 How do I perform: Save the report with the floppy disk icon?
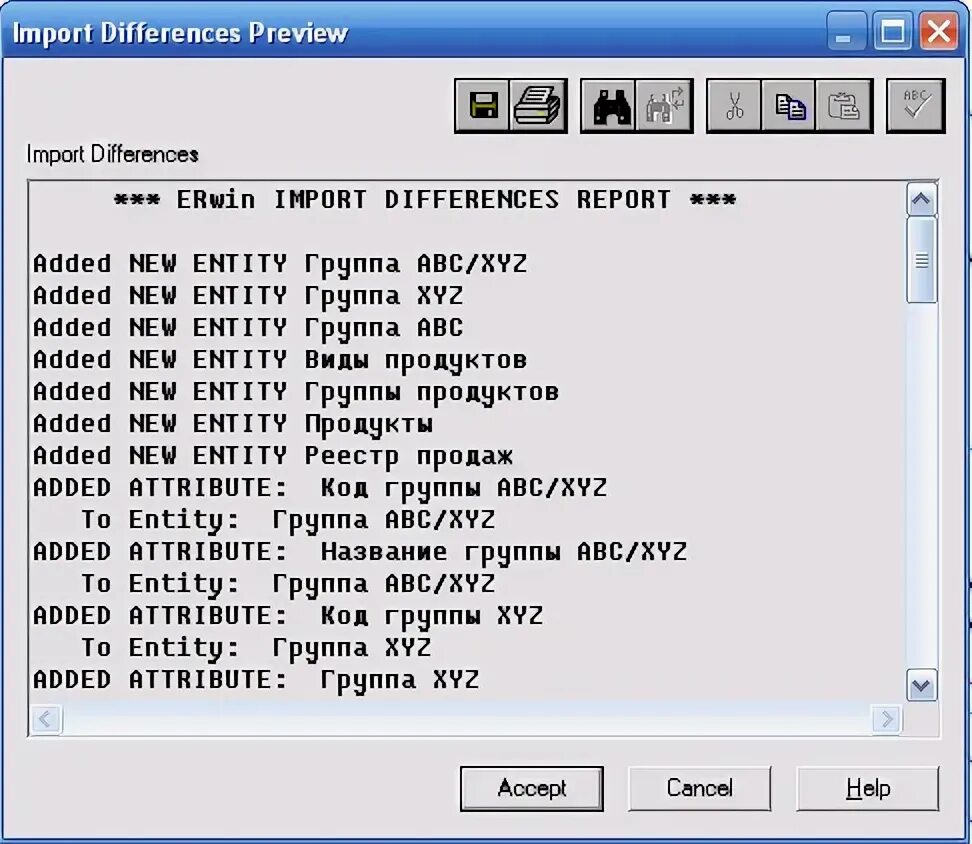pyautogui.click(x=482, y=105)
